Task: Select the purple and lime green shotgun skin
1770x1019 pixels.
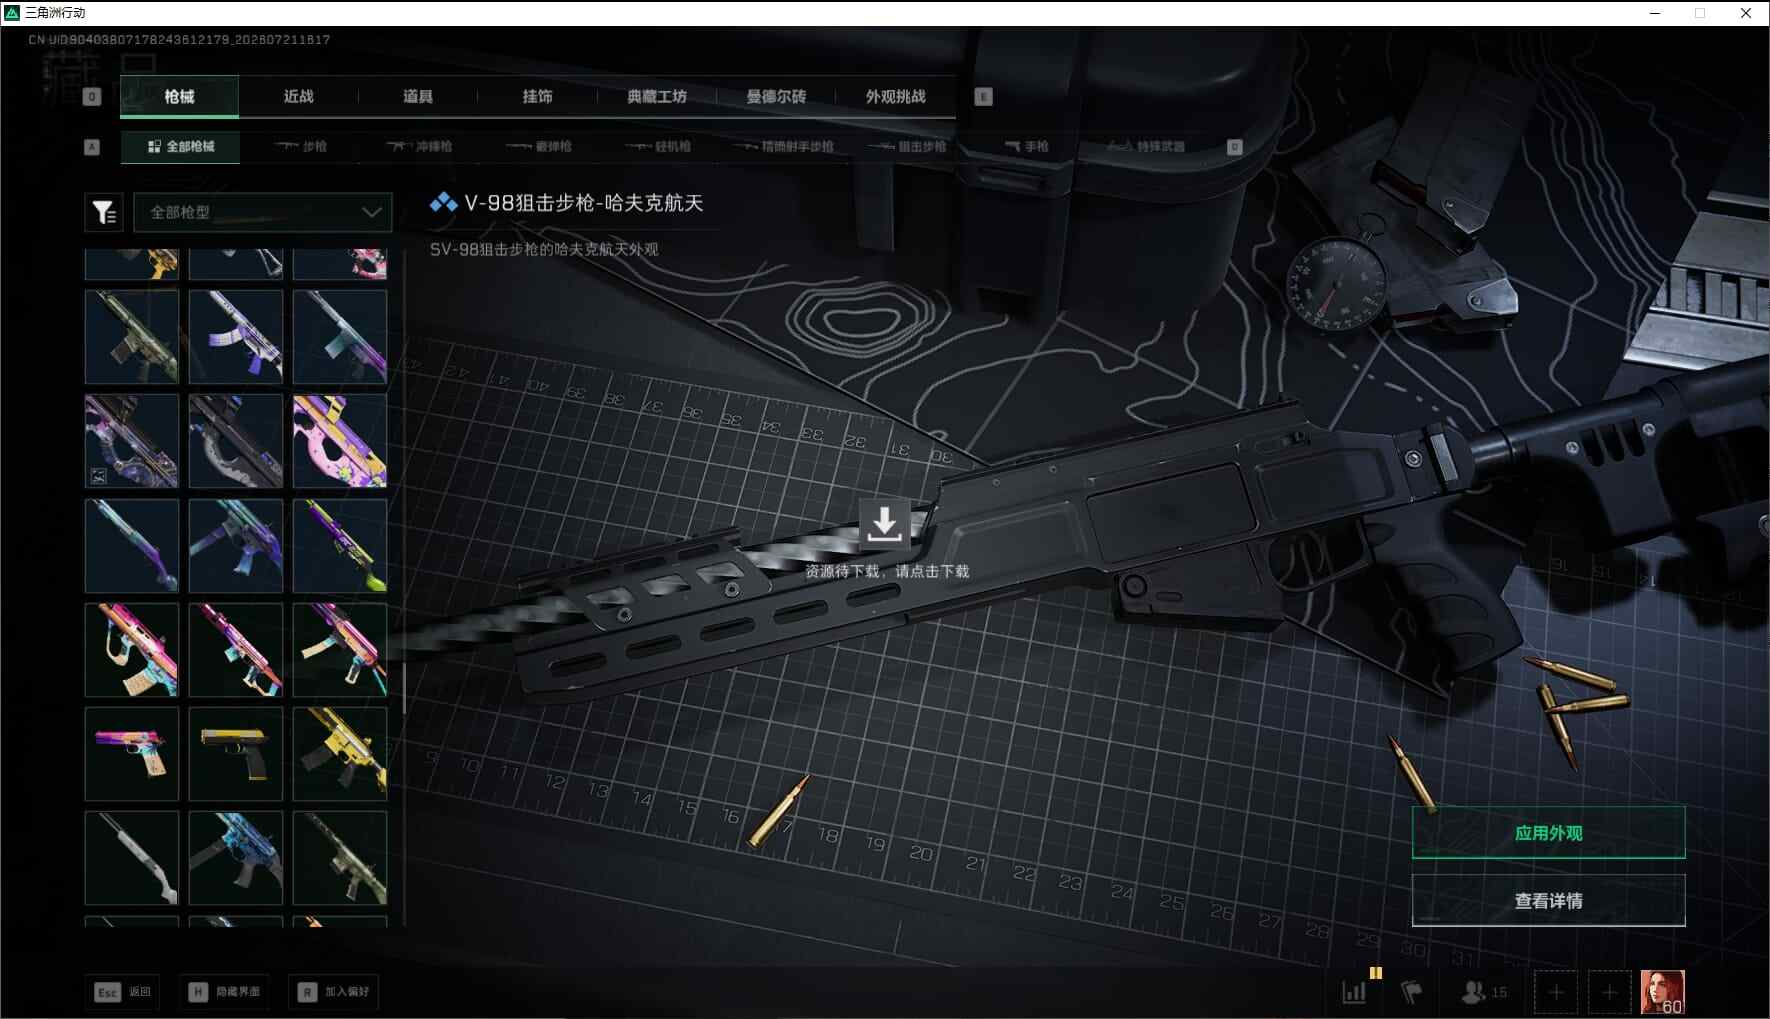Action: pos(340,546)
